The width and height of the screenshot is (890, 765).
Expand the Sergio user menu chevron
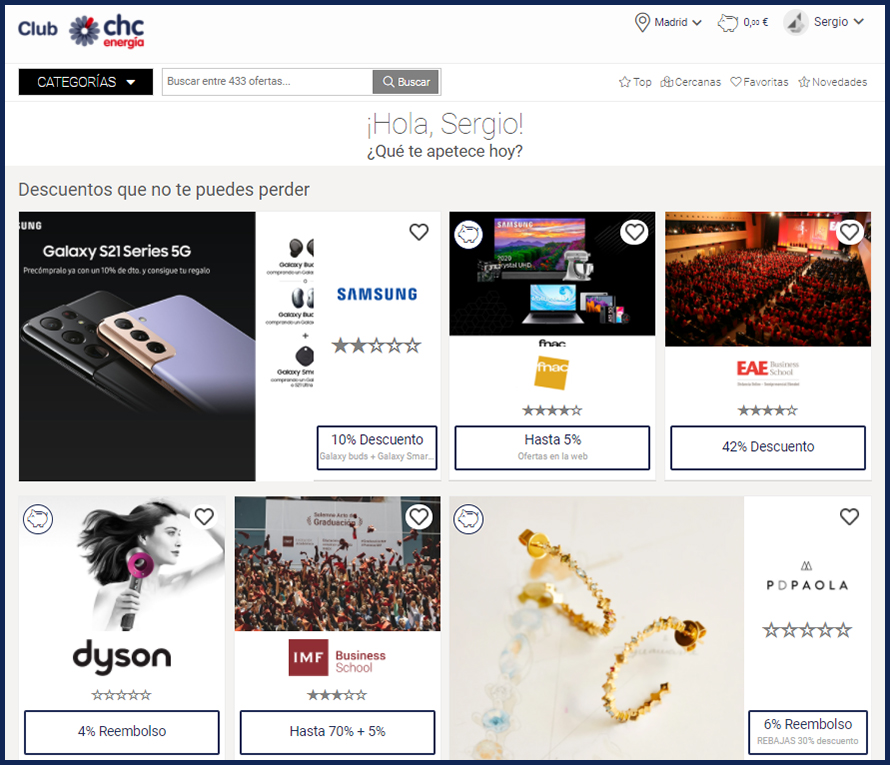click(x=859, y=22)
